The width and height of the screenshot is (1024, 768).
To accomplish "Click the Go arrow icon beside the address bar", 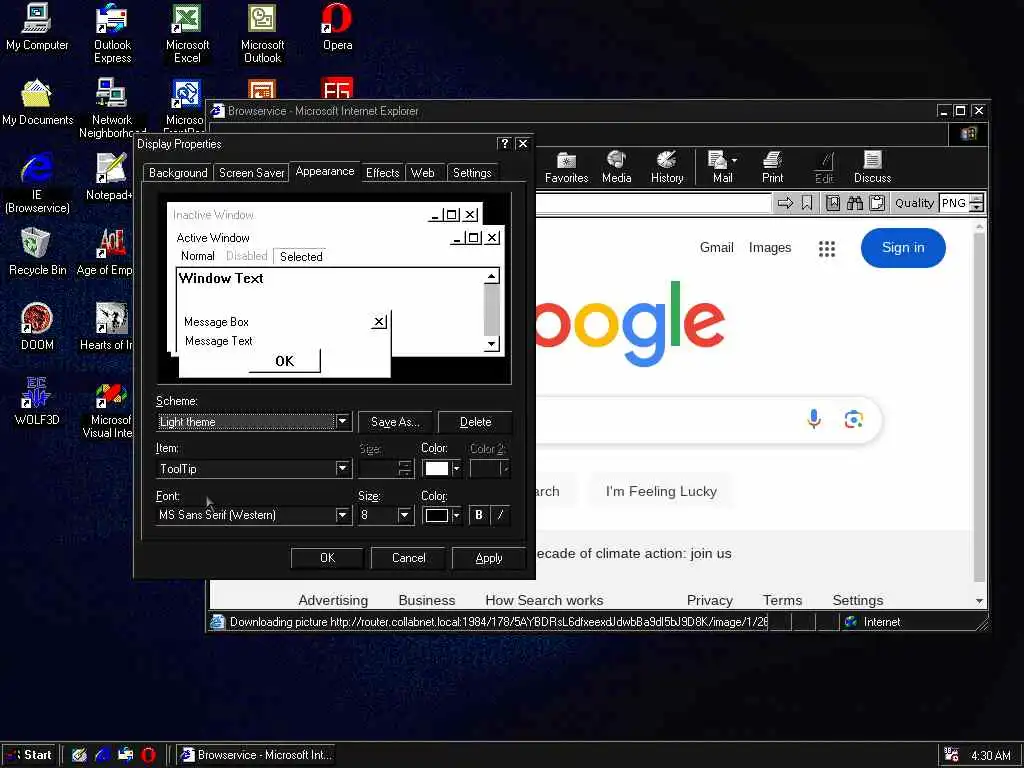I will tap(785, 203).
